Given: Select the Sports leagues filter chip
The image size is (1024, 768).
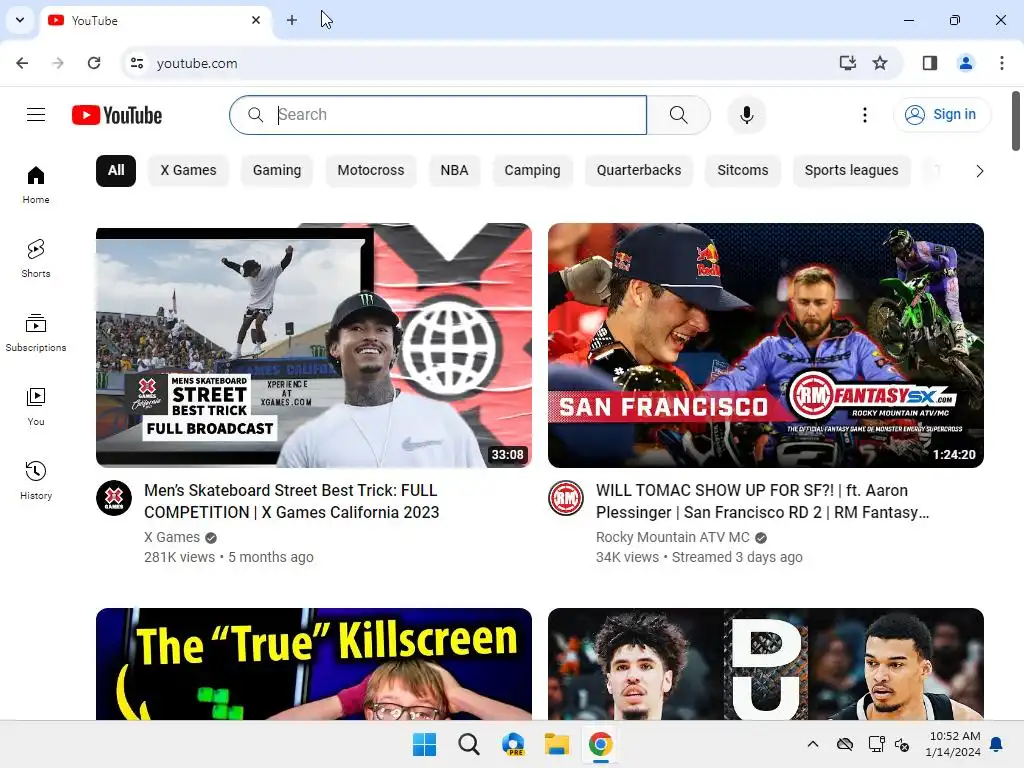Looking at the screenshot, I should [x=851, y=170].
